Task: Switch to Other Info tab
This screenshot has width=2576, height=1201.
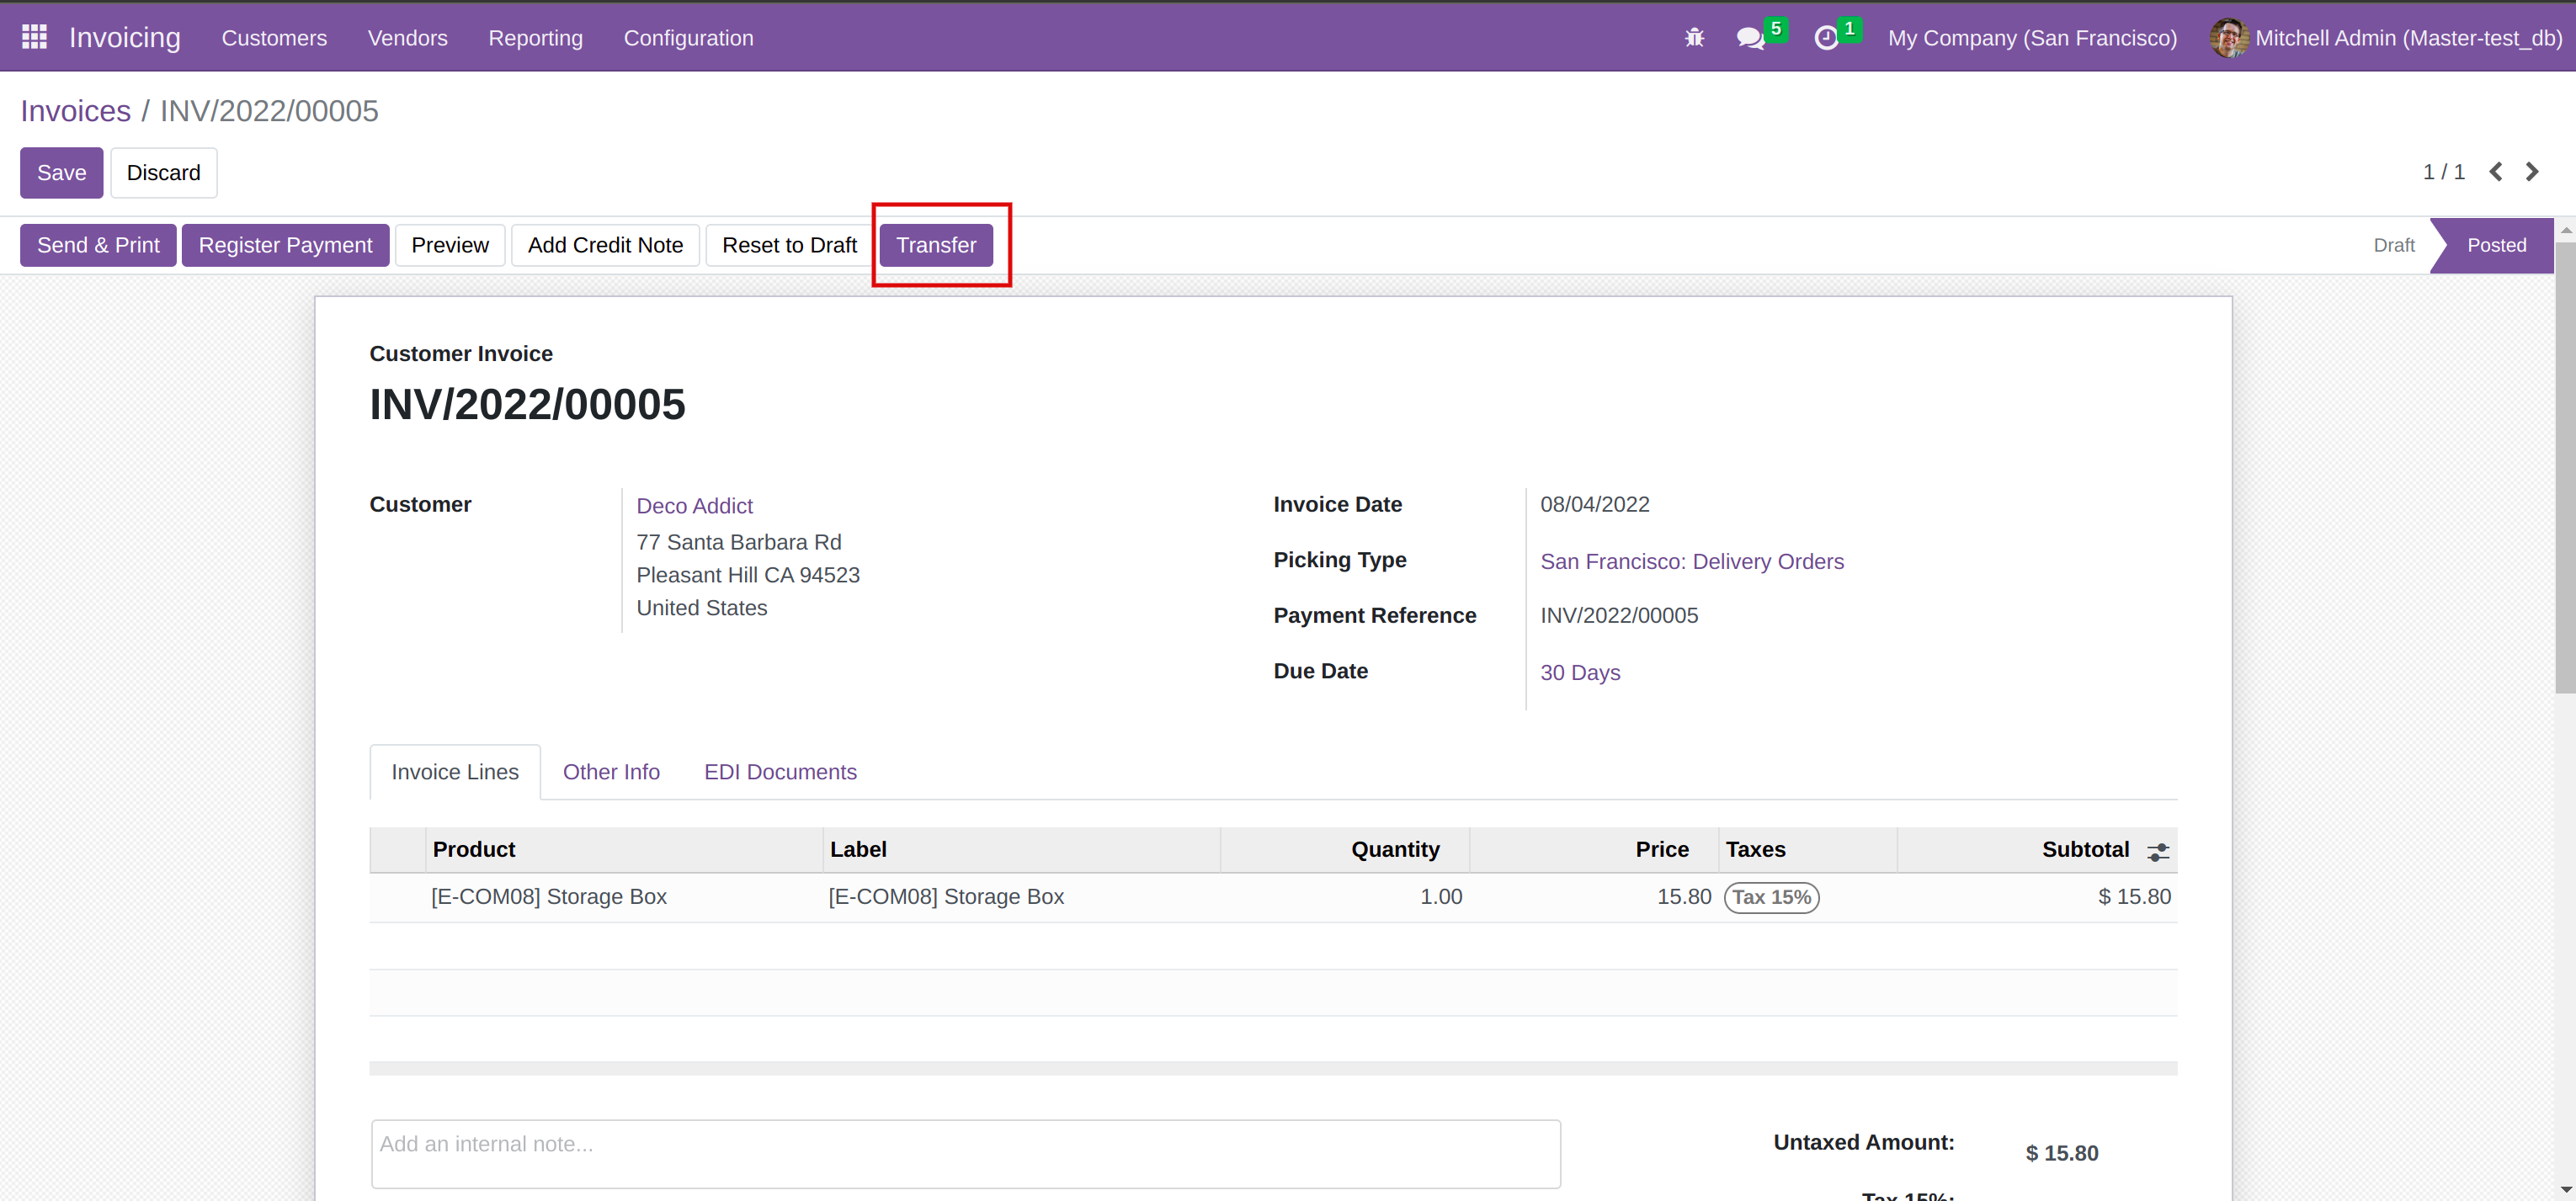Action: pos(611,772)
